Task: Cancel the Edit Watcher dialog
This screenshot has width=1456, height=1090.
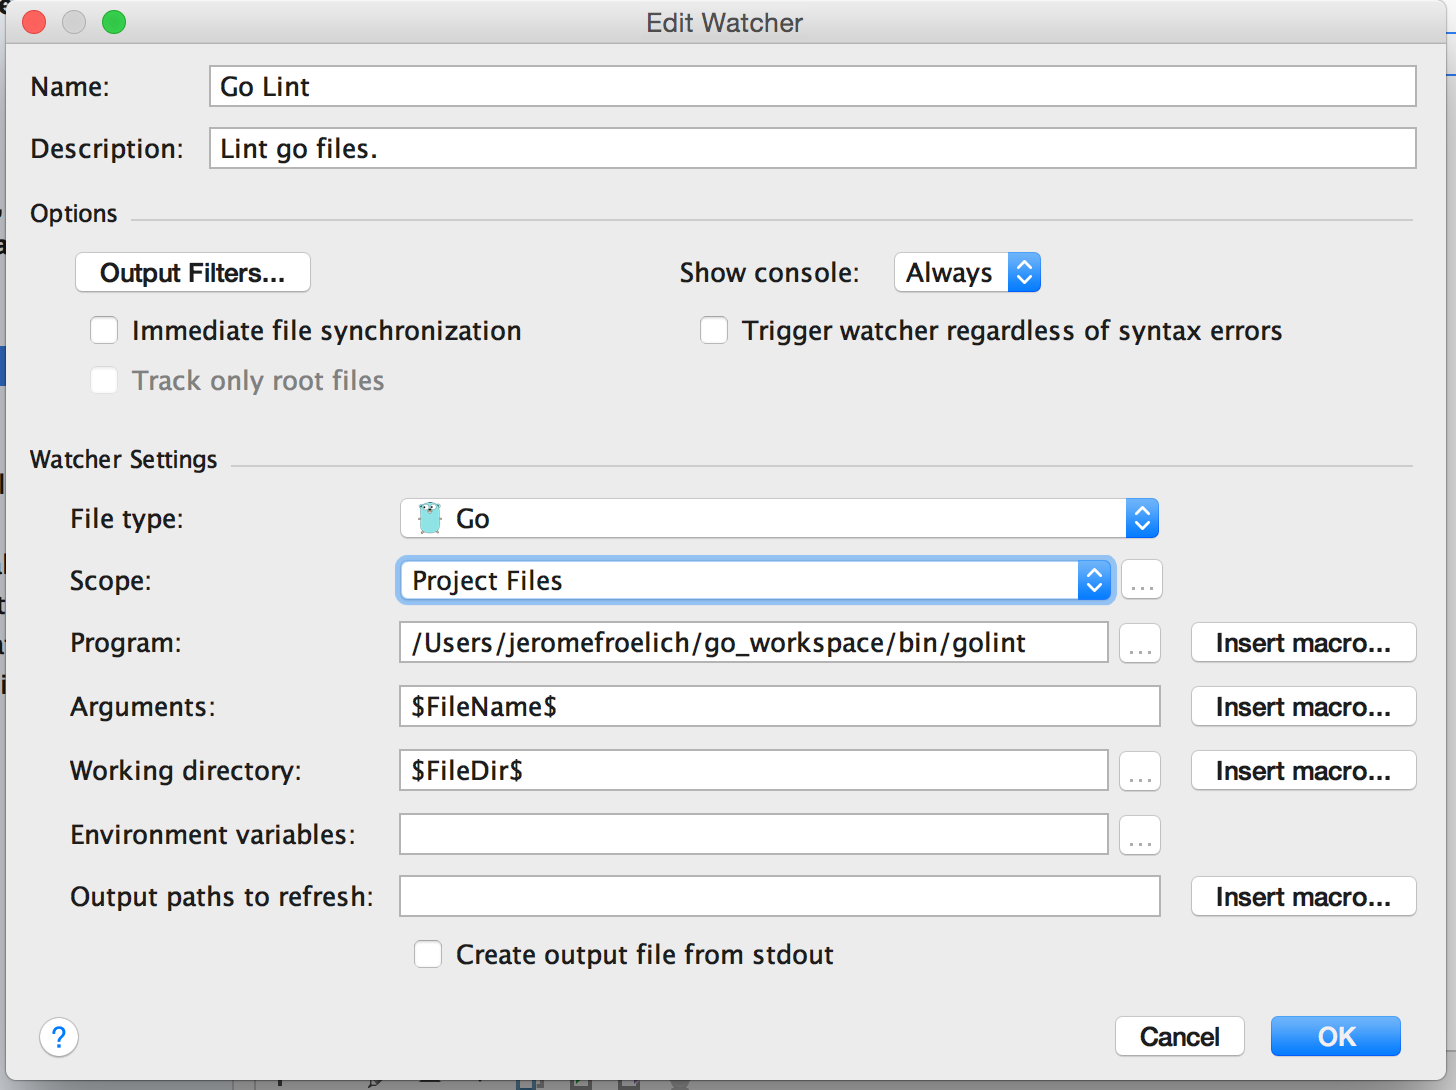Action: point(1179,1037)
